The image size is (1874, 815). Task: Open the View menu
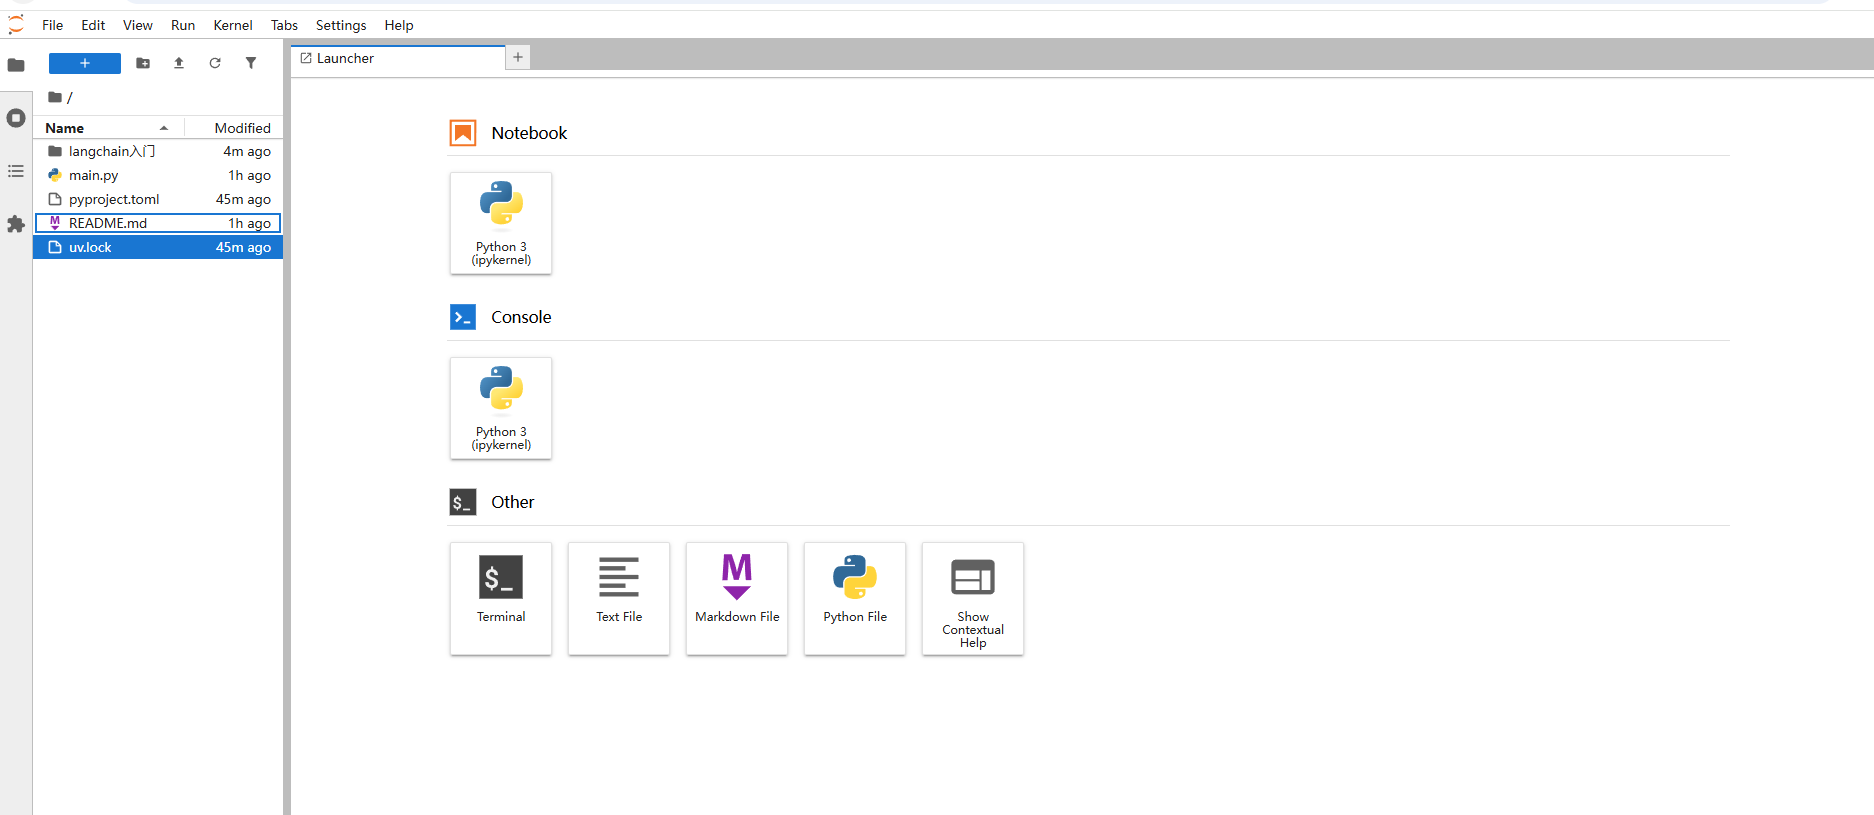pos(138,25)
